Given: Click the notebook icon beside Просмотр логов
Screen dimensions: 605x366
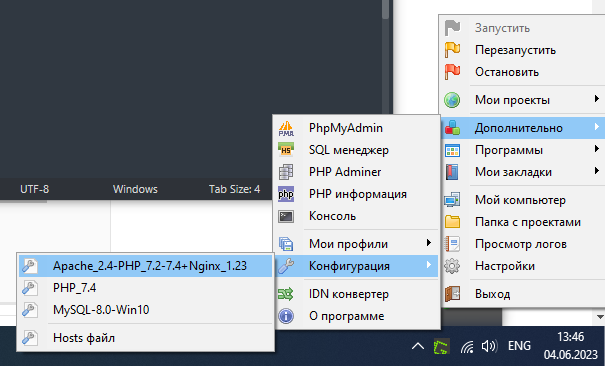Looking at the screenshot, I should pos(452,244).
